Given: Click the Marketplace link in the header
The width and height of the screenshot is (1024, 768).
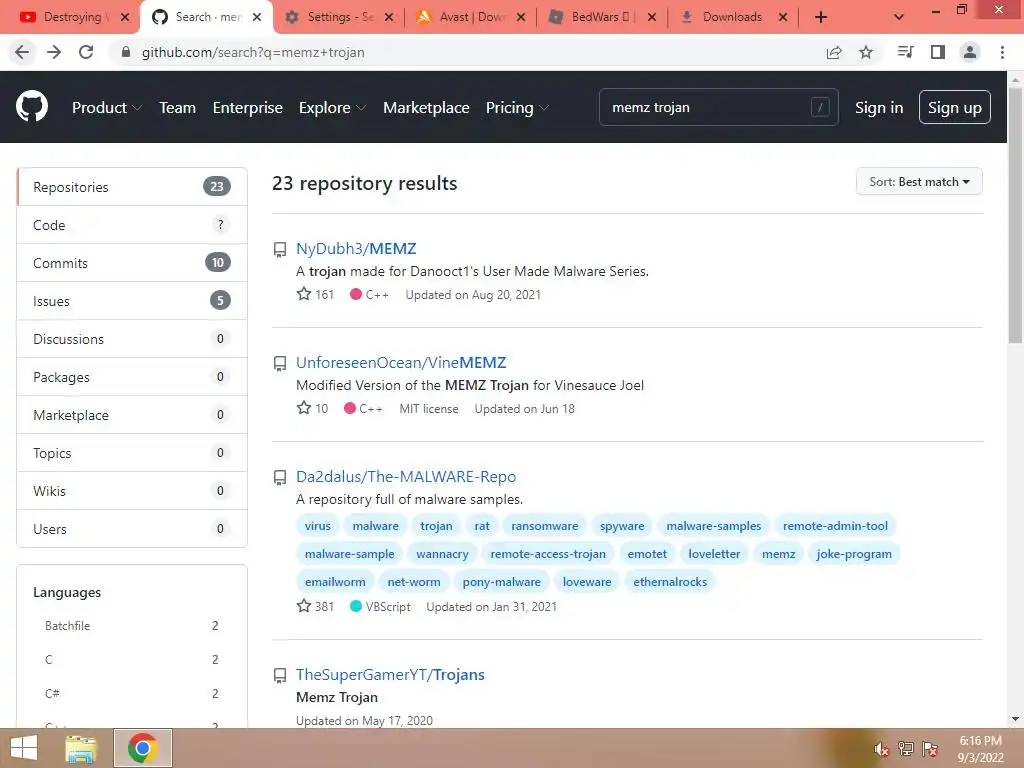Looking at the screenshot, I should point(426,107).
